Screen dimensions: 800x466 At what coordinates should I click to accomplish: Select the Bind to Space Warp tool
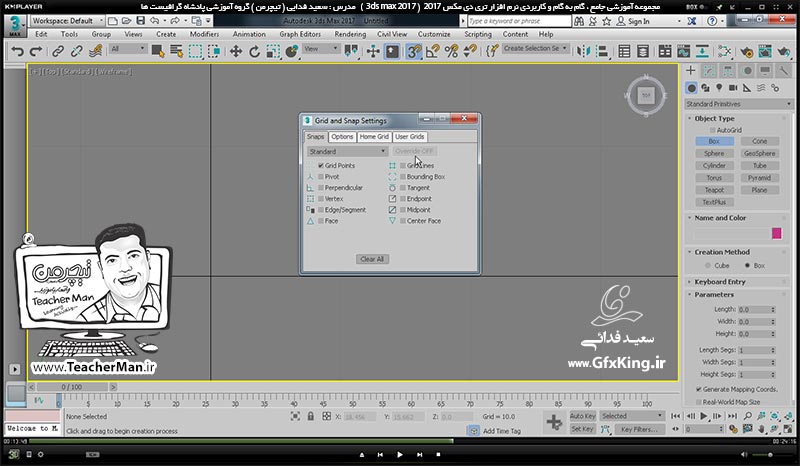point(95,52)
